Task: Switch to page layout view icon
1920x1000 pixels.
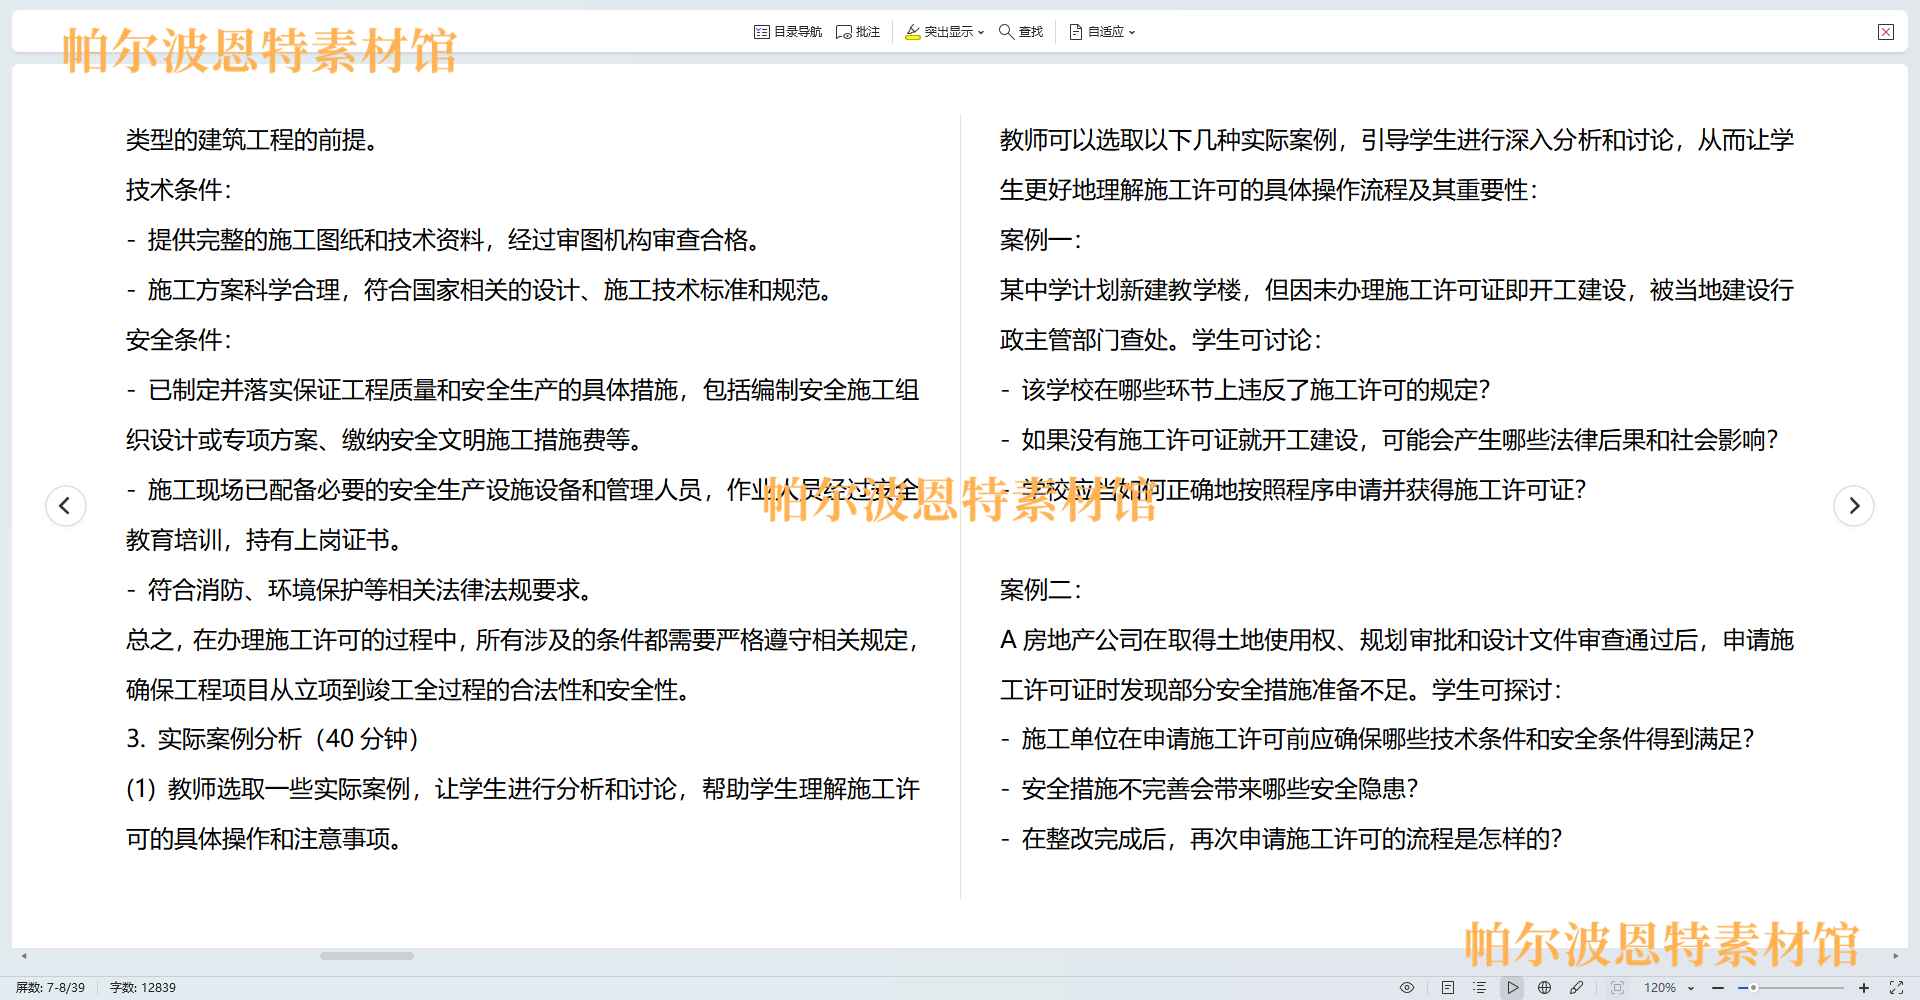Action: click(1448, 987)
